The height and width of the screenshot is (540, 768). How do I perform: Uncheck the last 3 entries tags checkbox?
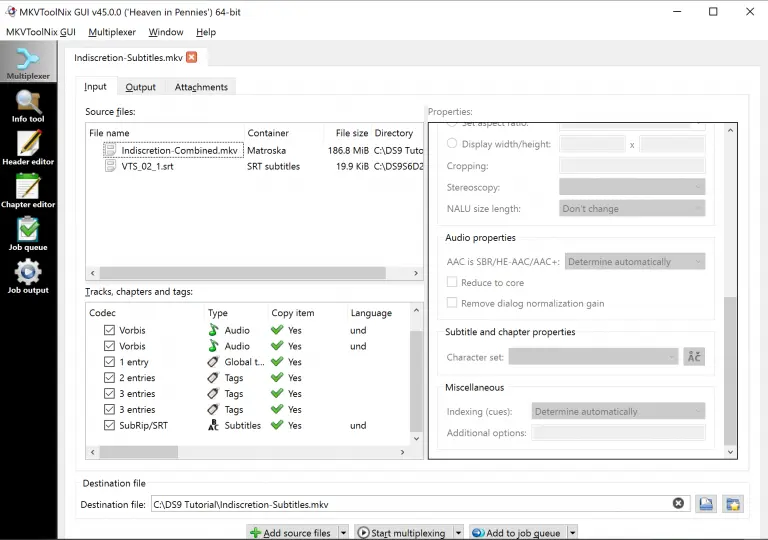coord(109,409)
